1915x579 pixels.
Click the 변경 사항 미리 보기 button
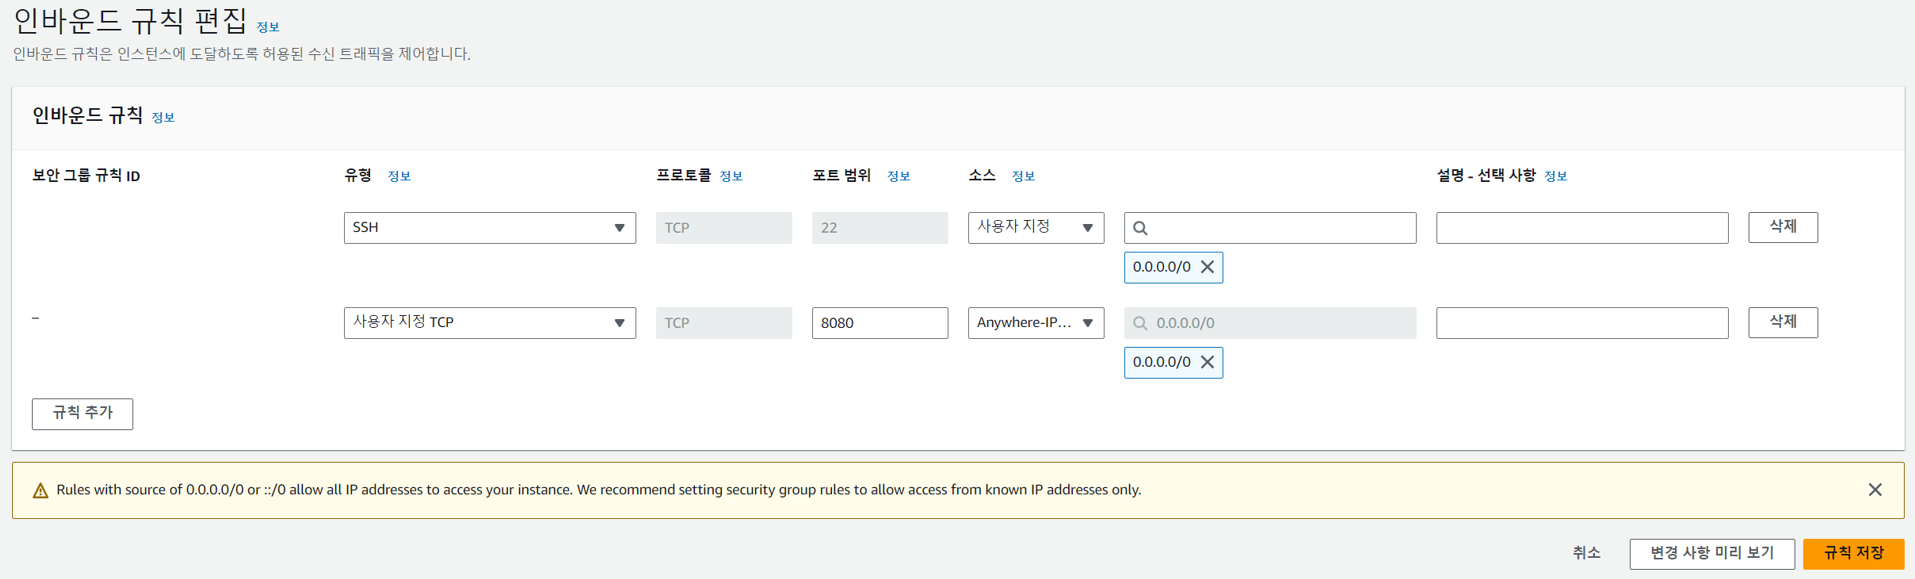(x=1712, y=553)
